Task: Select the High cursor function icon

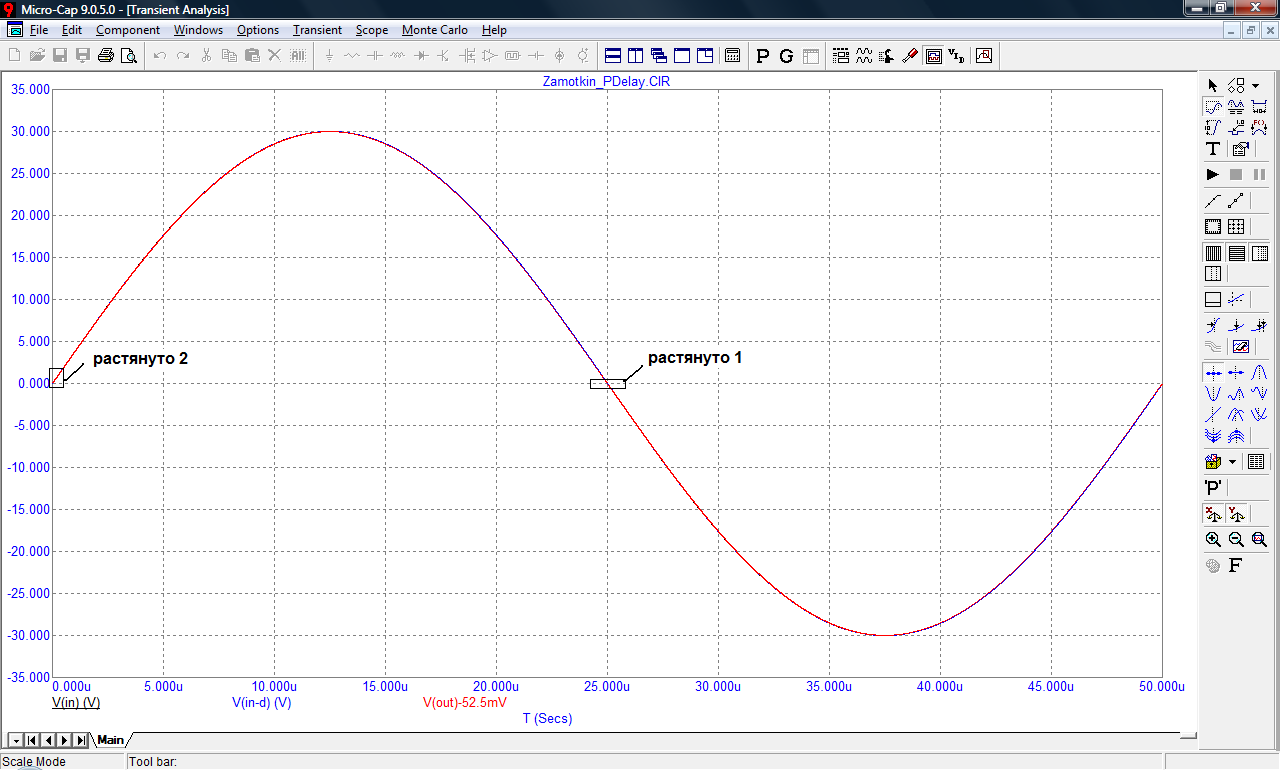Action: tap(1236, 393)
